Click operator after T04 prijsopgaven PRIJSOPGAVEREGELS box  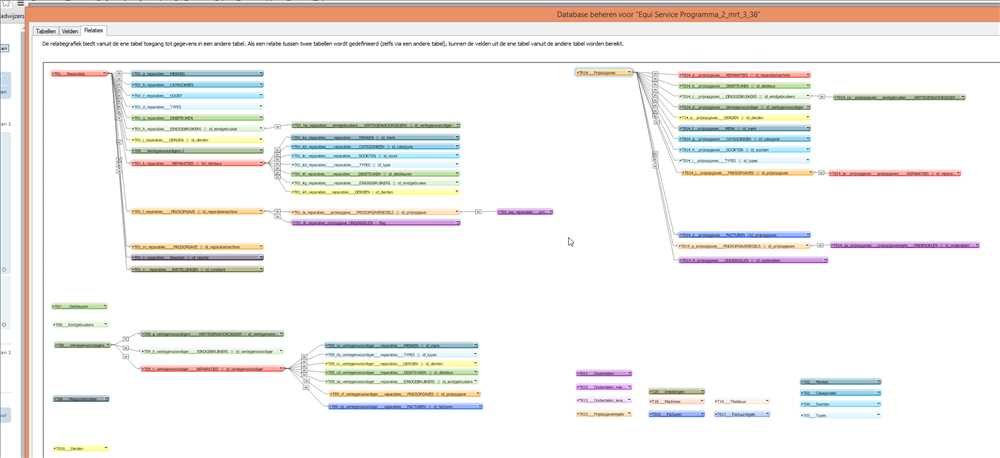click(821, 245)
